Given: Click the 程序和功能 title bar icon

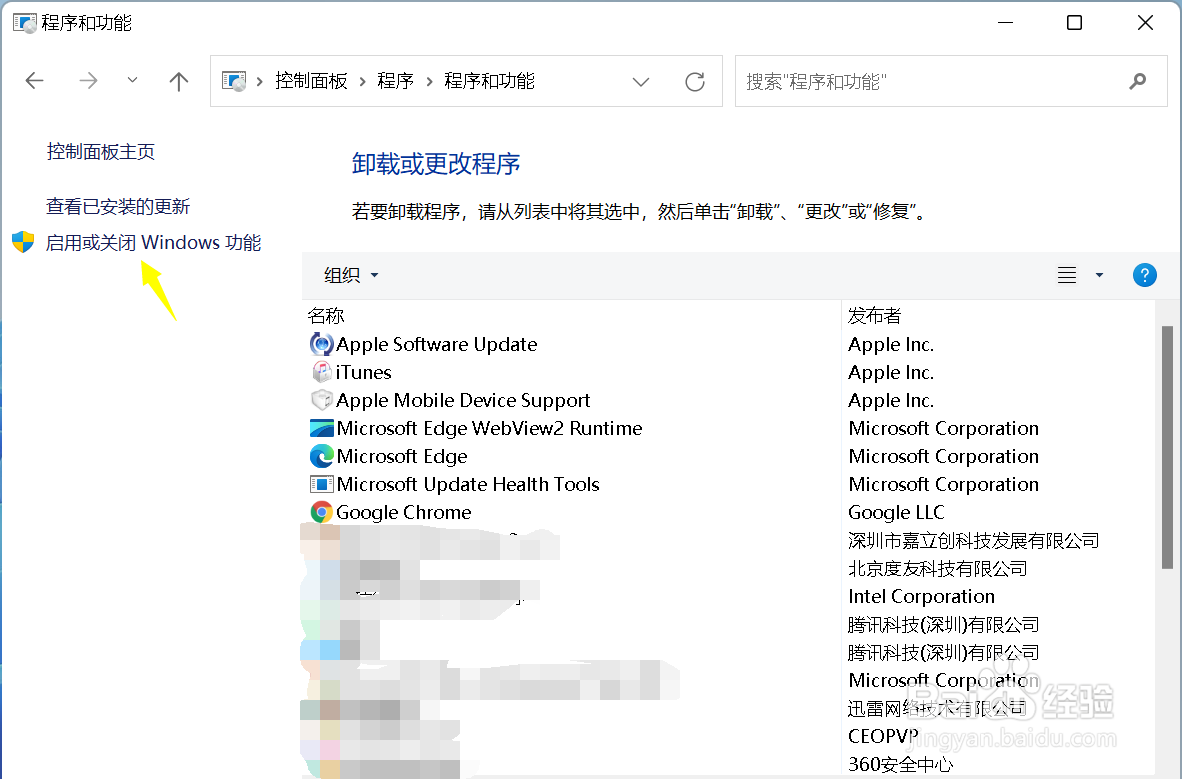Looking at the screenshot, I should point(25,23).
